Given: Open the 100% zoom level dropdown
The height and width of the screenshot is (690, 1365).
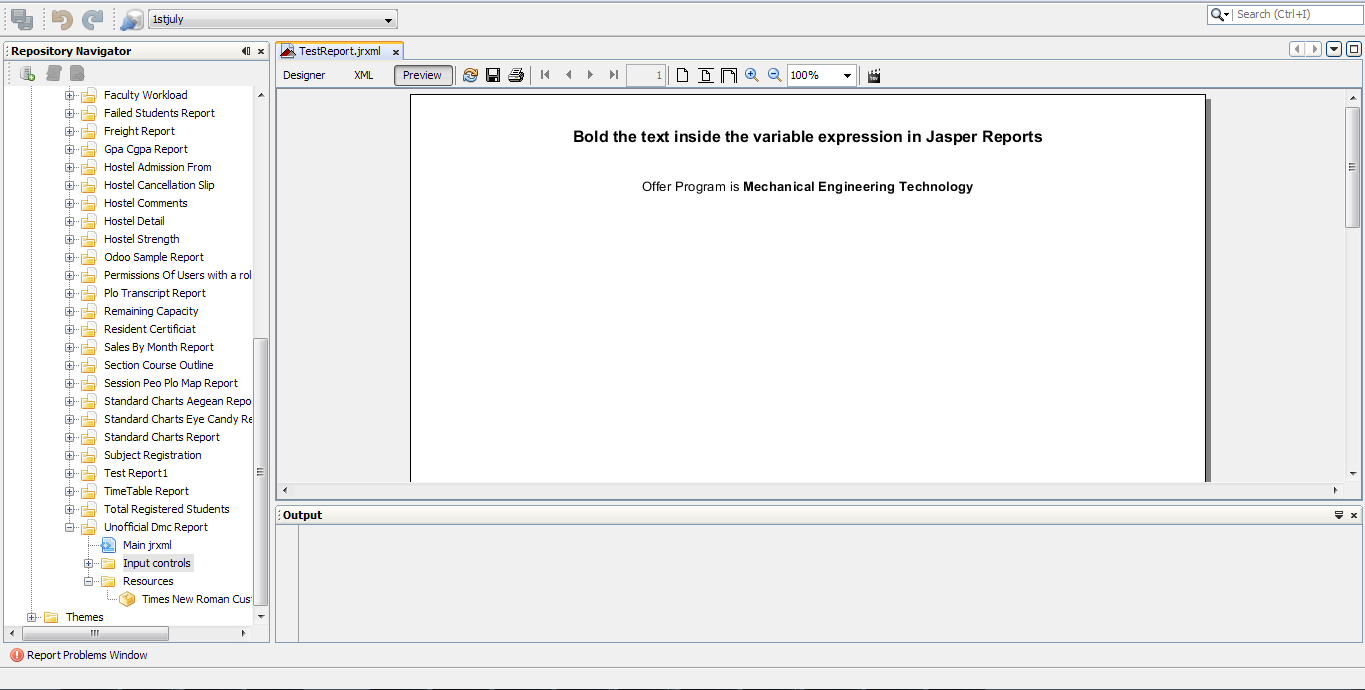Looking at the screenshot, I should click(846, 74).
